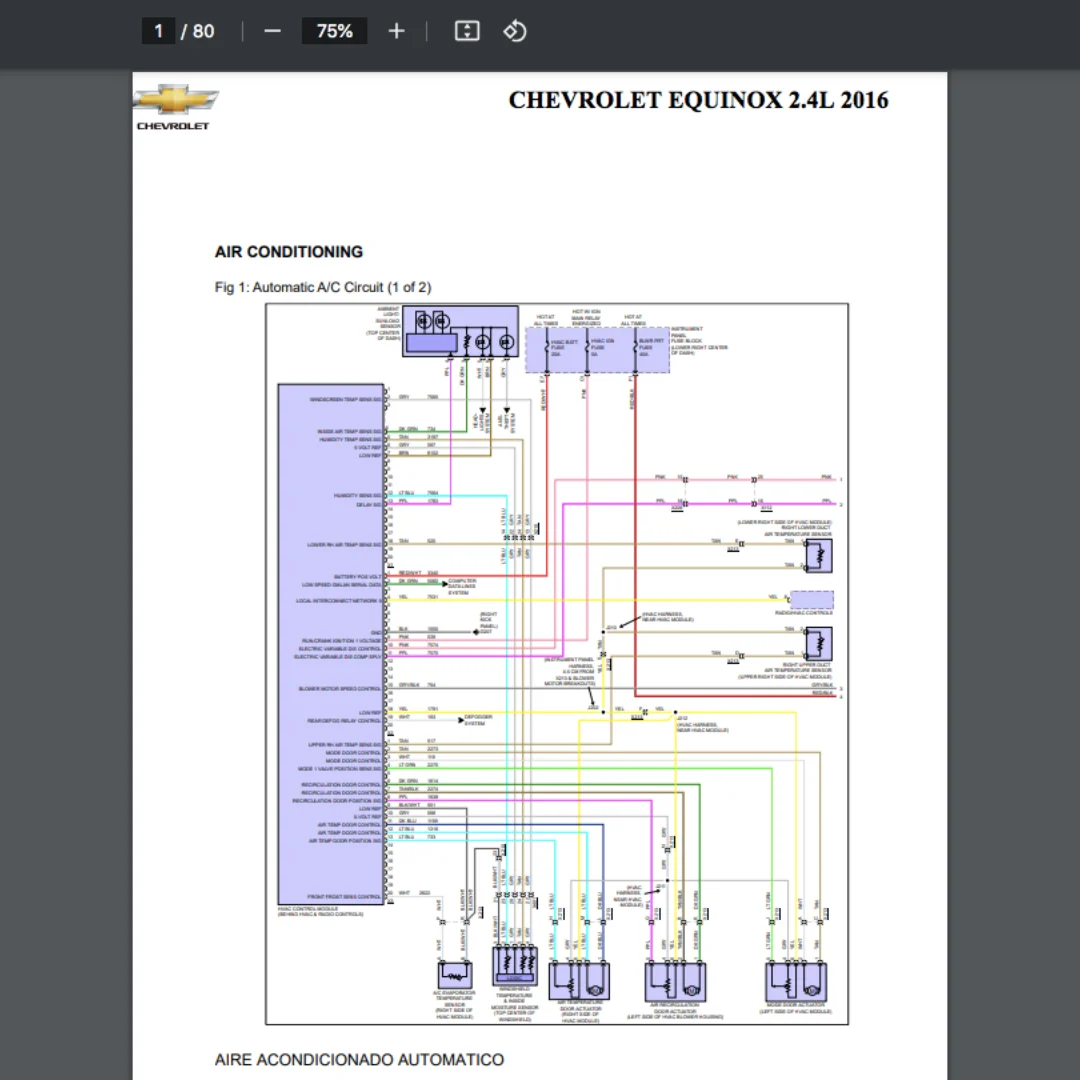
Task: Click the 75% zoom level field
Action: (334, 31)
